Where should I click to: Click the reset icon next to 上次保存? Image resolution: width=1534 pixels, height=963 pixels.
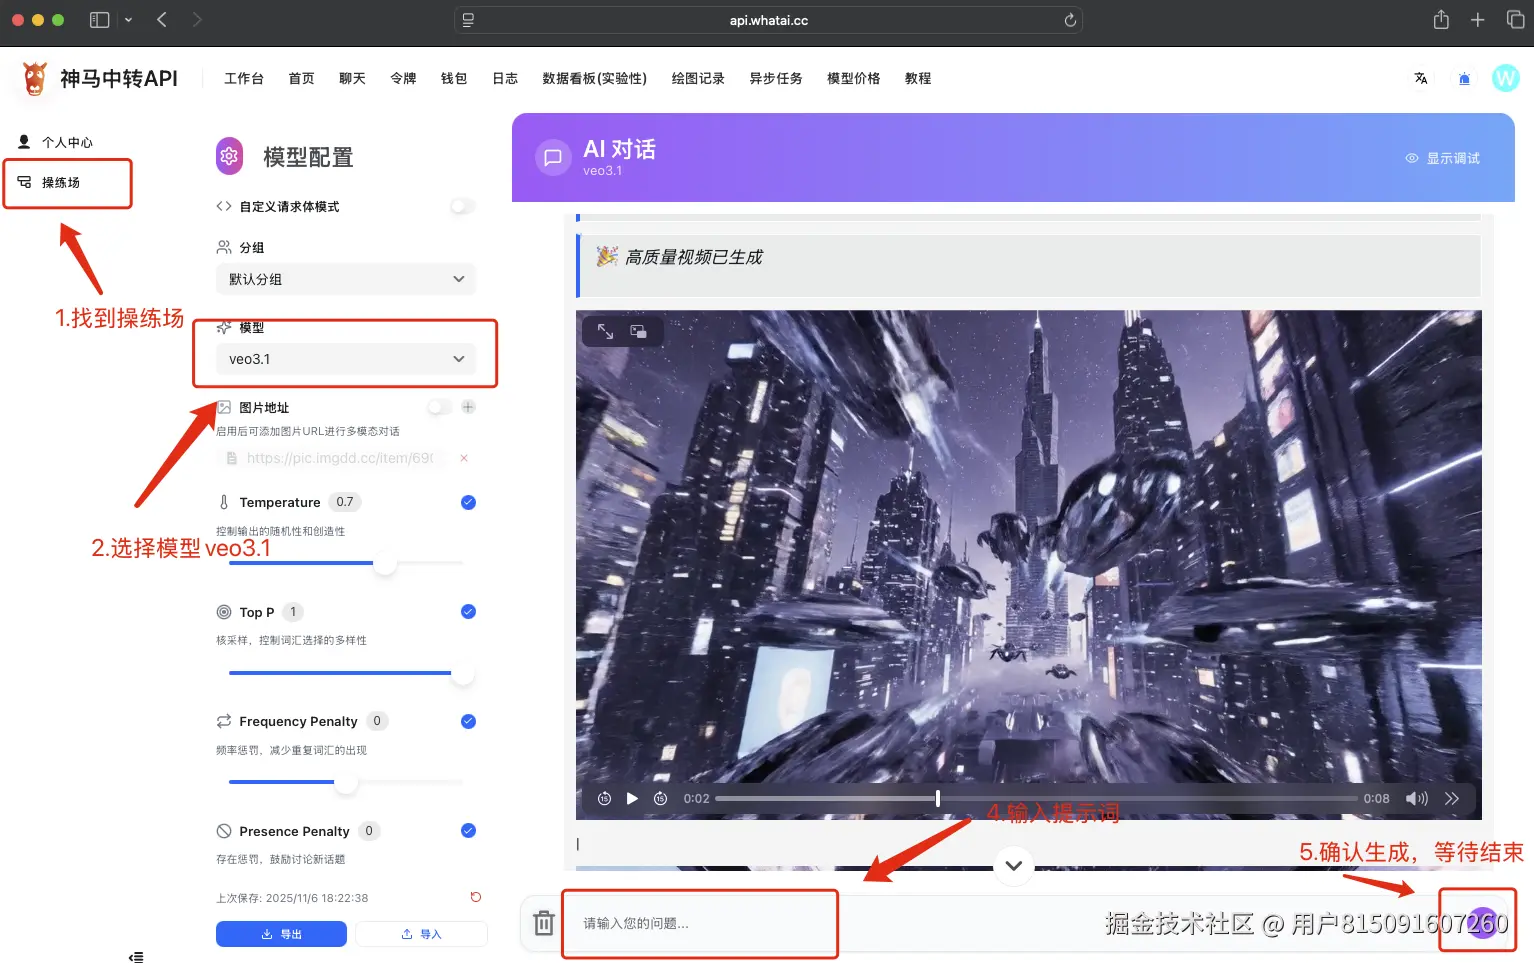[x=475, y=897]
